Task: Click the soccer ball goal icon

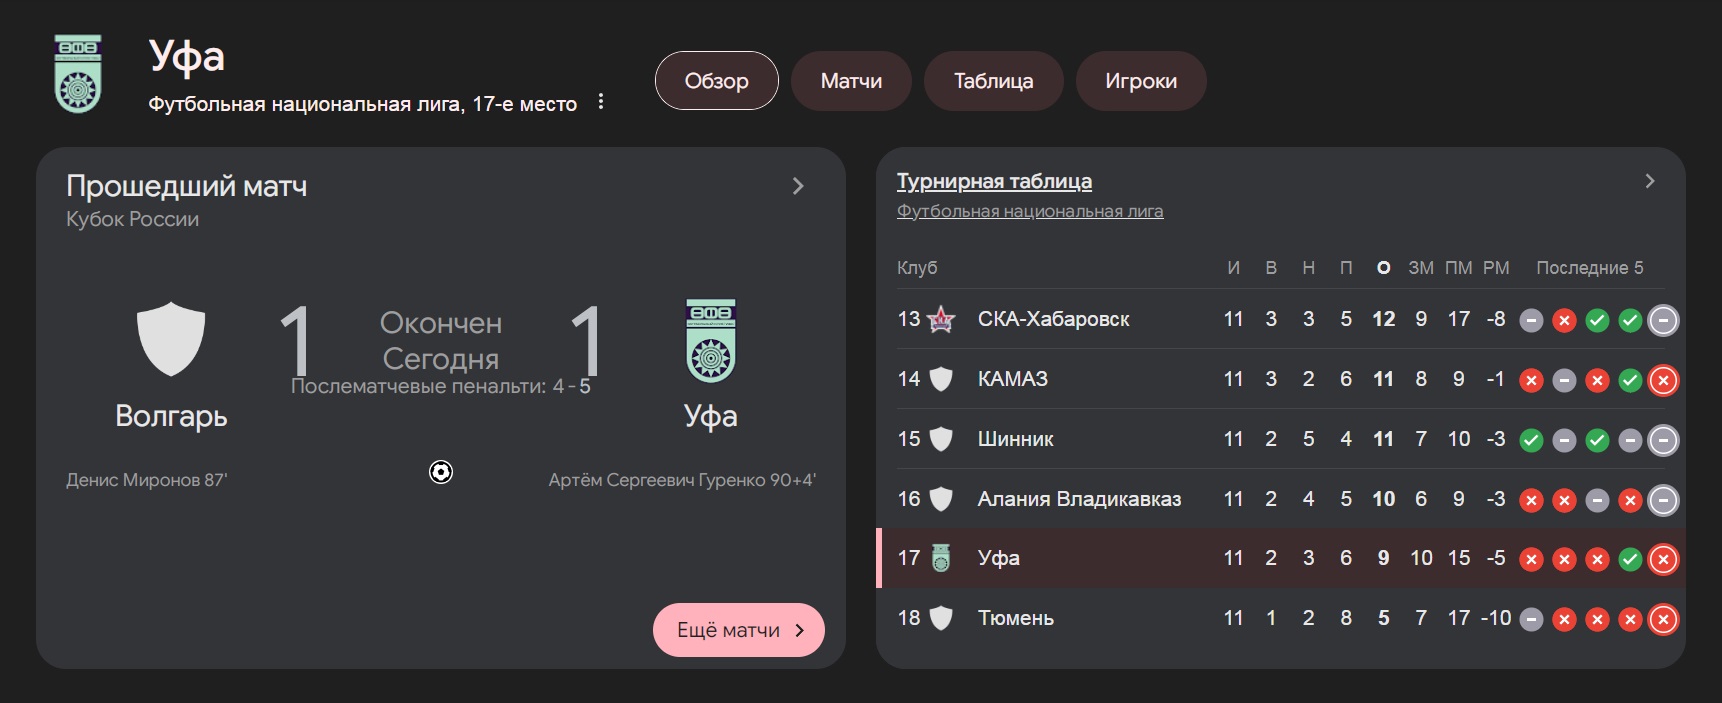Action: coord(441,472)
